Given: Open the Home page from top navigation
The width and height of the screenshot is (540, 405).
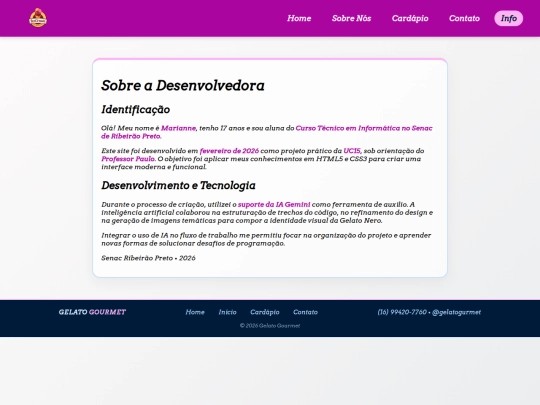Looking at the screenshot, I should pos(299,18).
